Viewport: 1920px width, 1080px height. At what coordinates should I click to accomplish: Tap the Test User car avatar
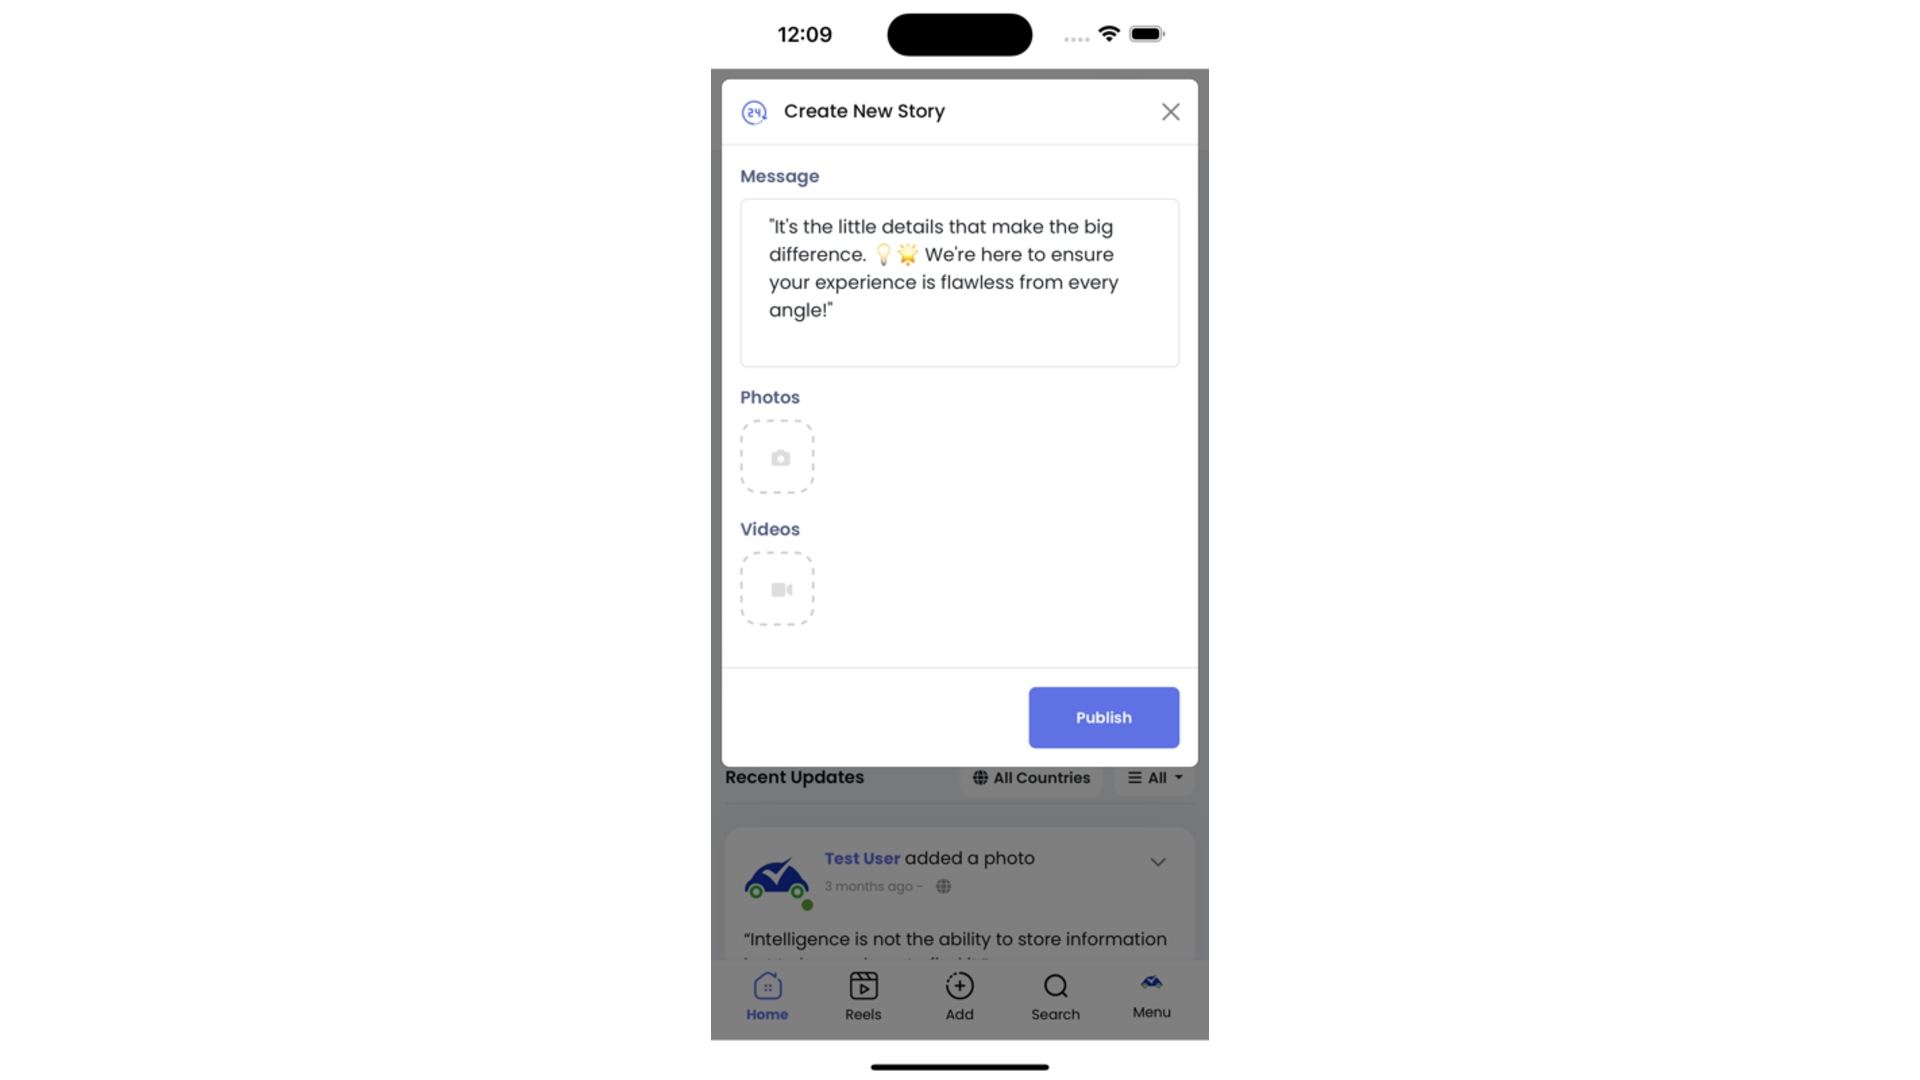coord(776,880)
